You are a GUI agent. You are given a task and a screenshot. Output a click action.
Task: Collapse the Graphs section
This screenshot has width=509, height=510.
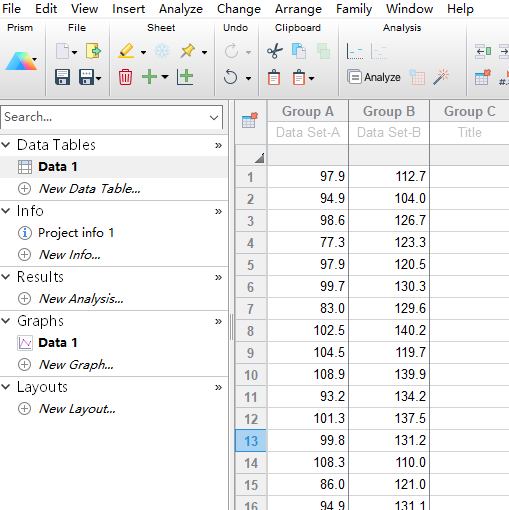pos(6,321)
